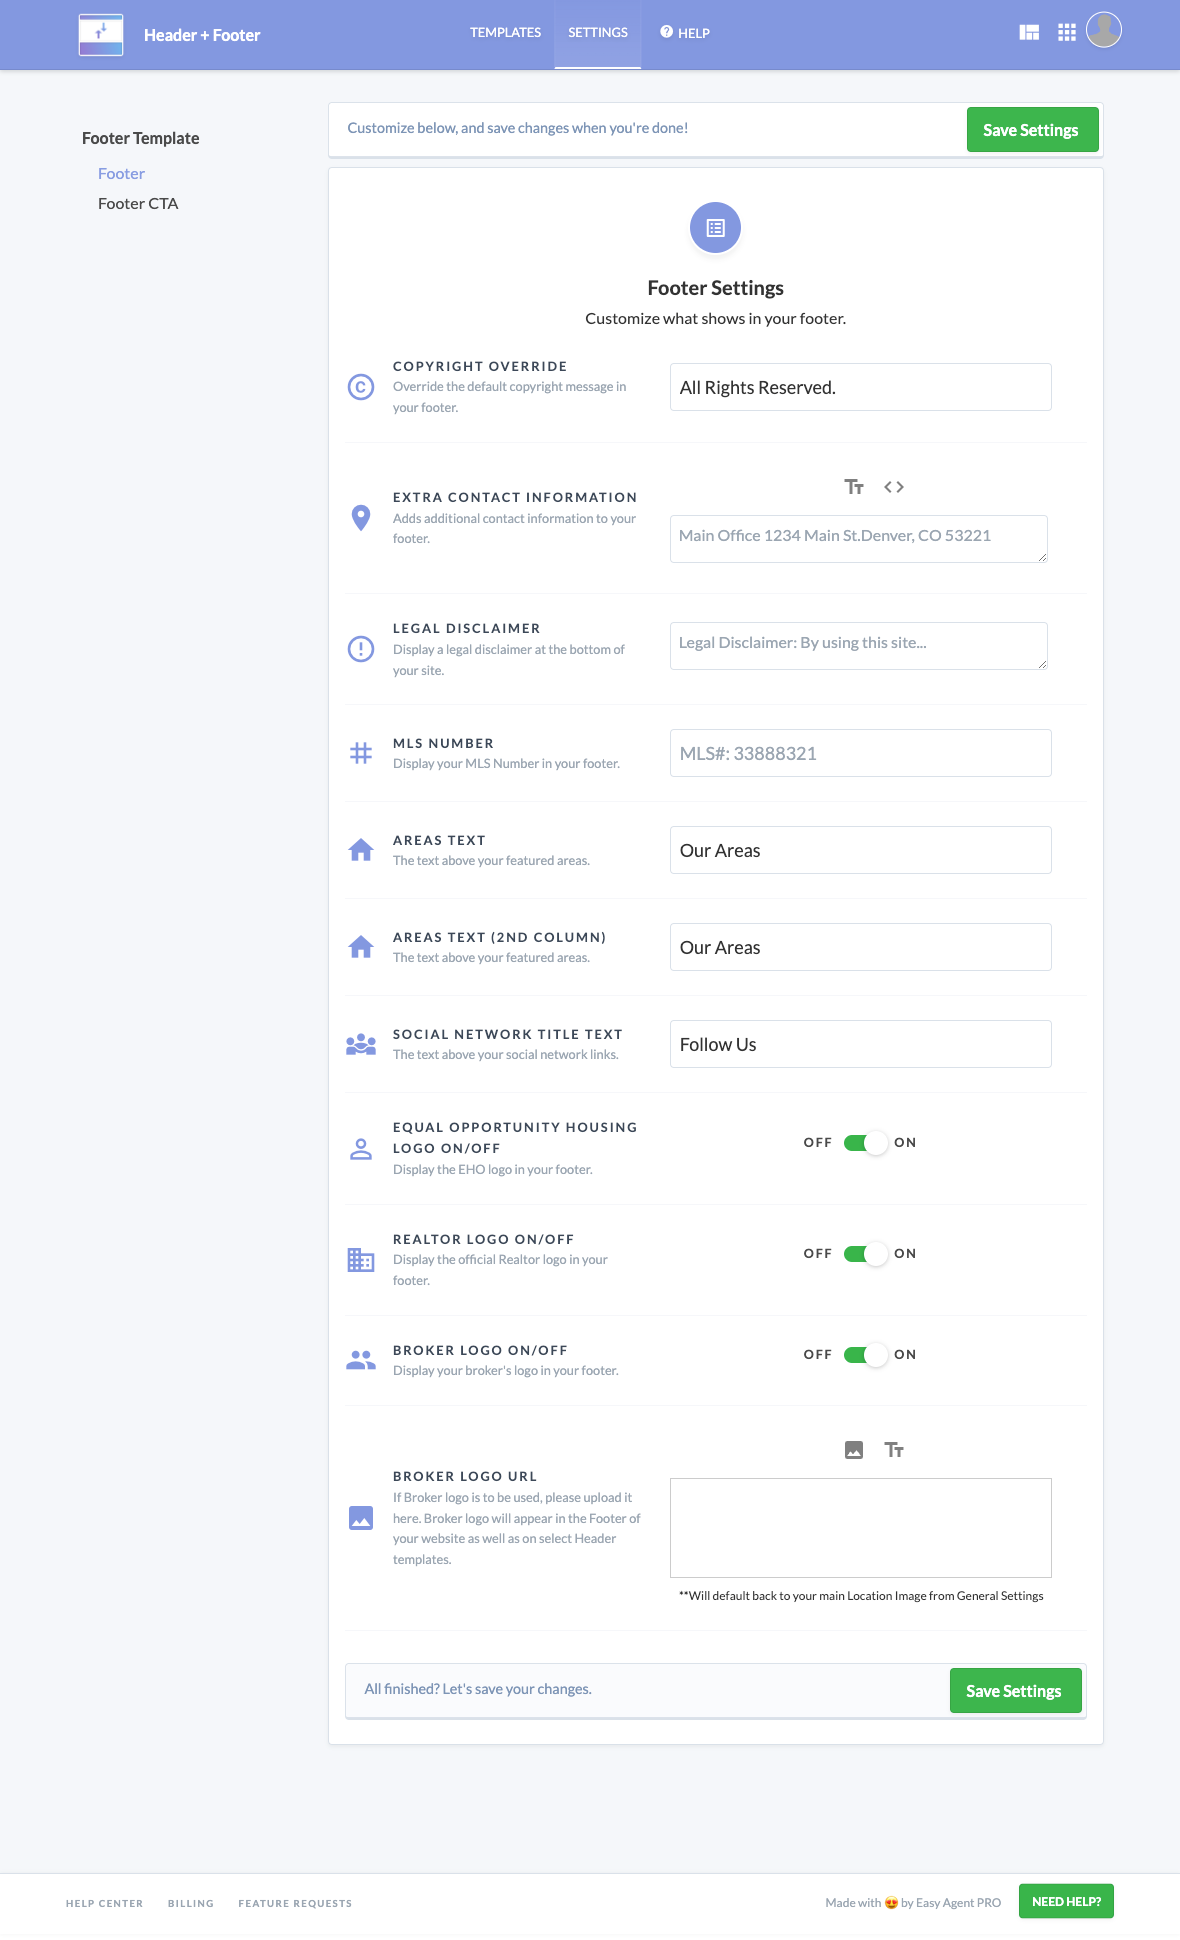This screenshot has width=1180, height=1940.
Task: Open the Help Center footer link
Action: coord(104,1904)
